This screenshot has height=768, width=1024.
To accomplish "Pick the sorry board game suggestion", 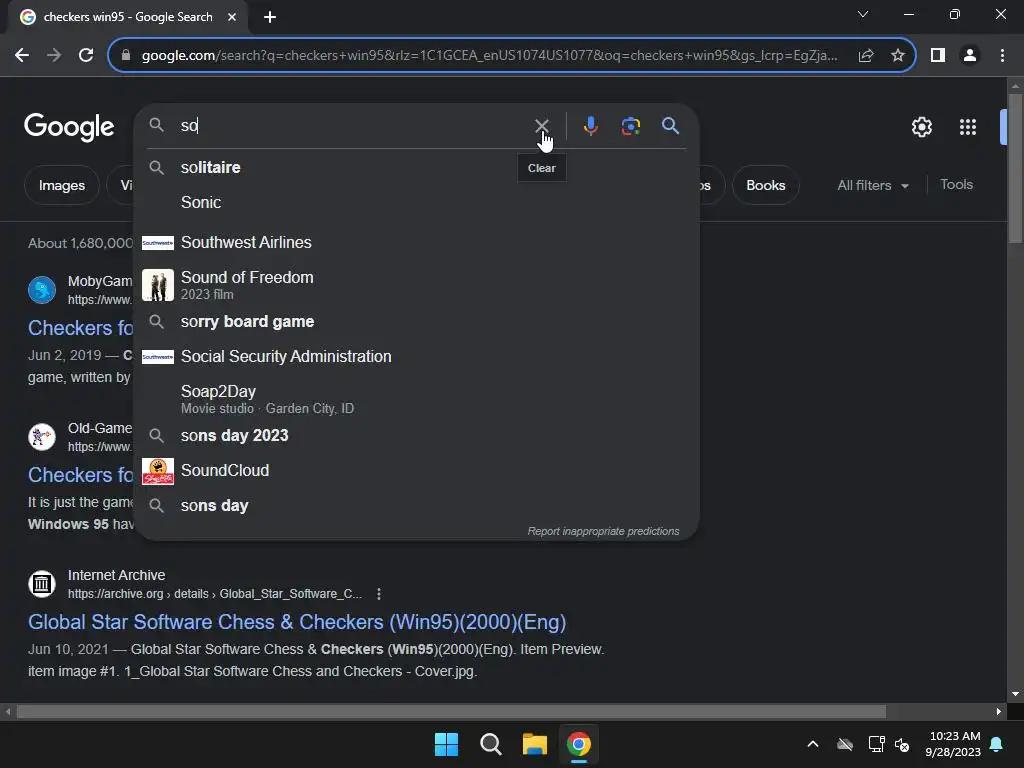I will click(416, 321).
